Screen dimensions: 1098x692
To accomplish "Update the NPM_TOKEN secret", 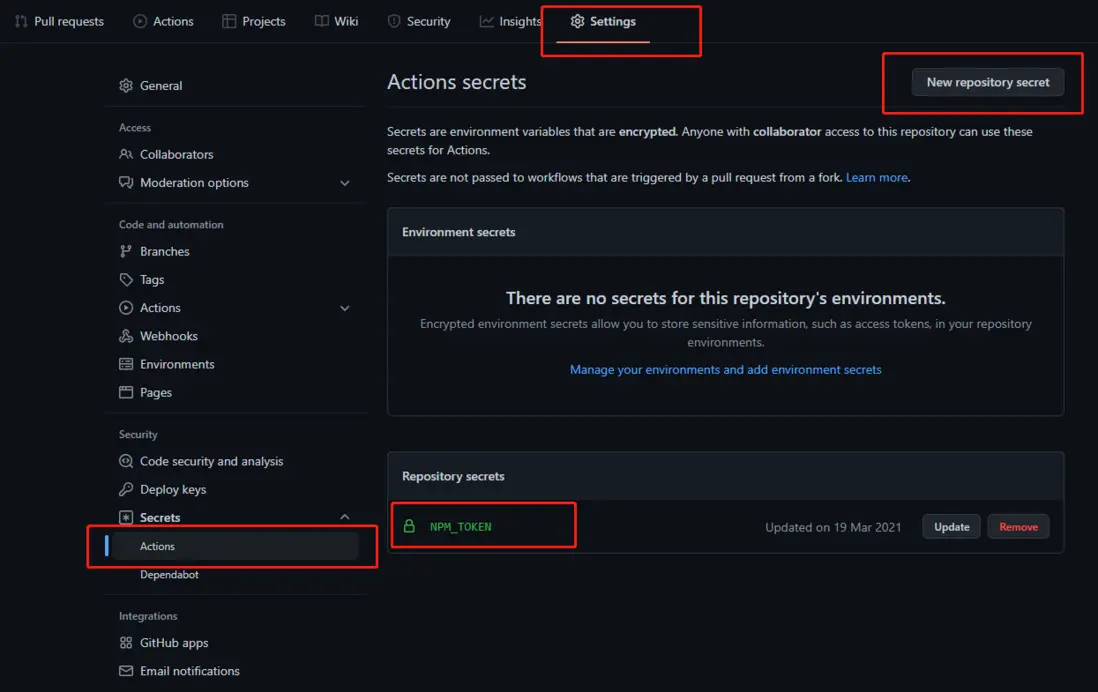I will pos(951,527).
